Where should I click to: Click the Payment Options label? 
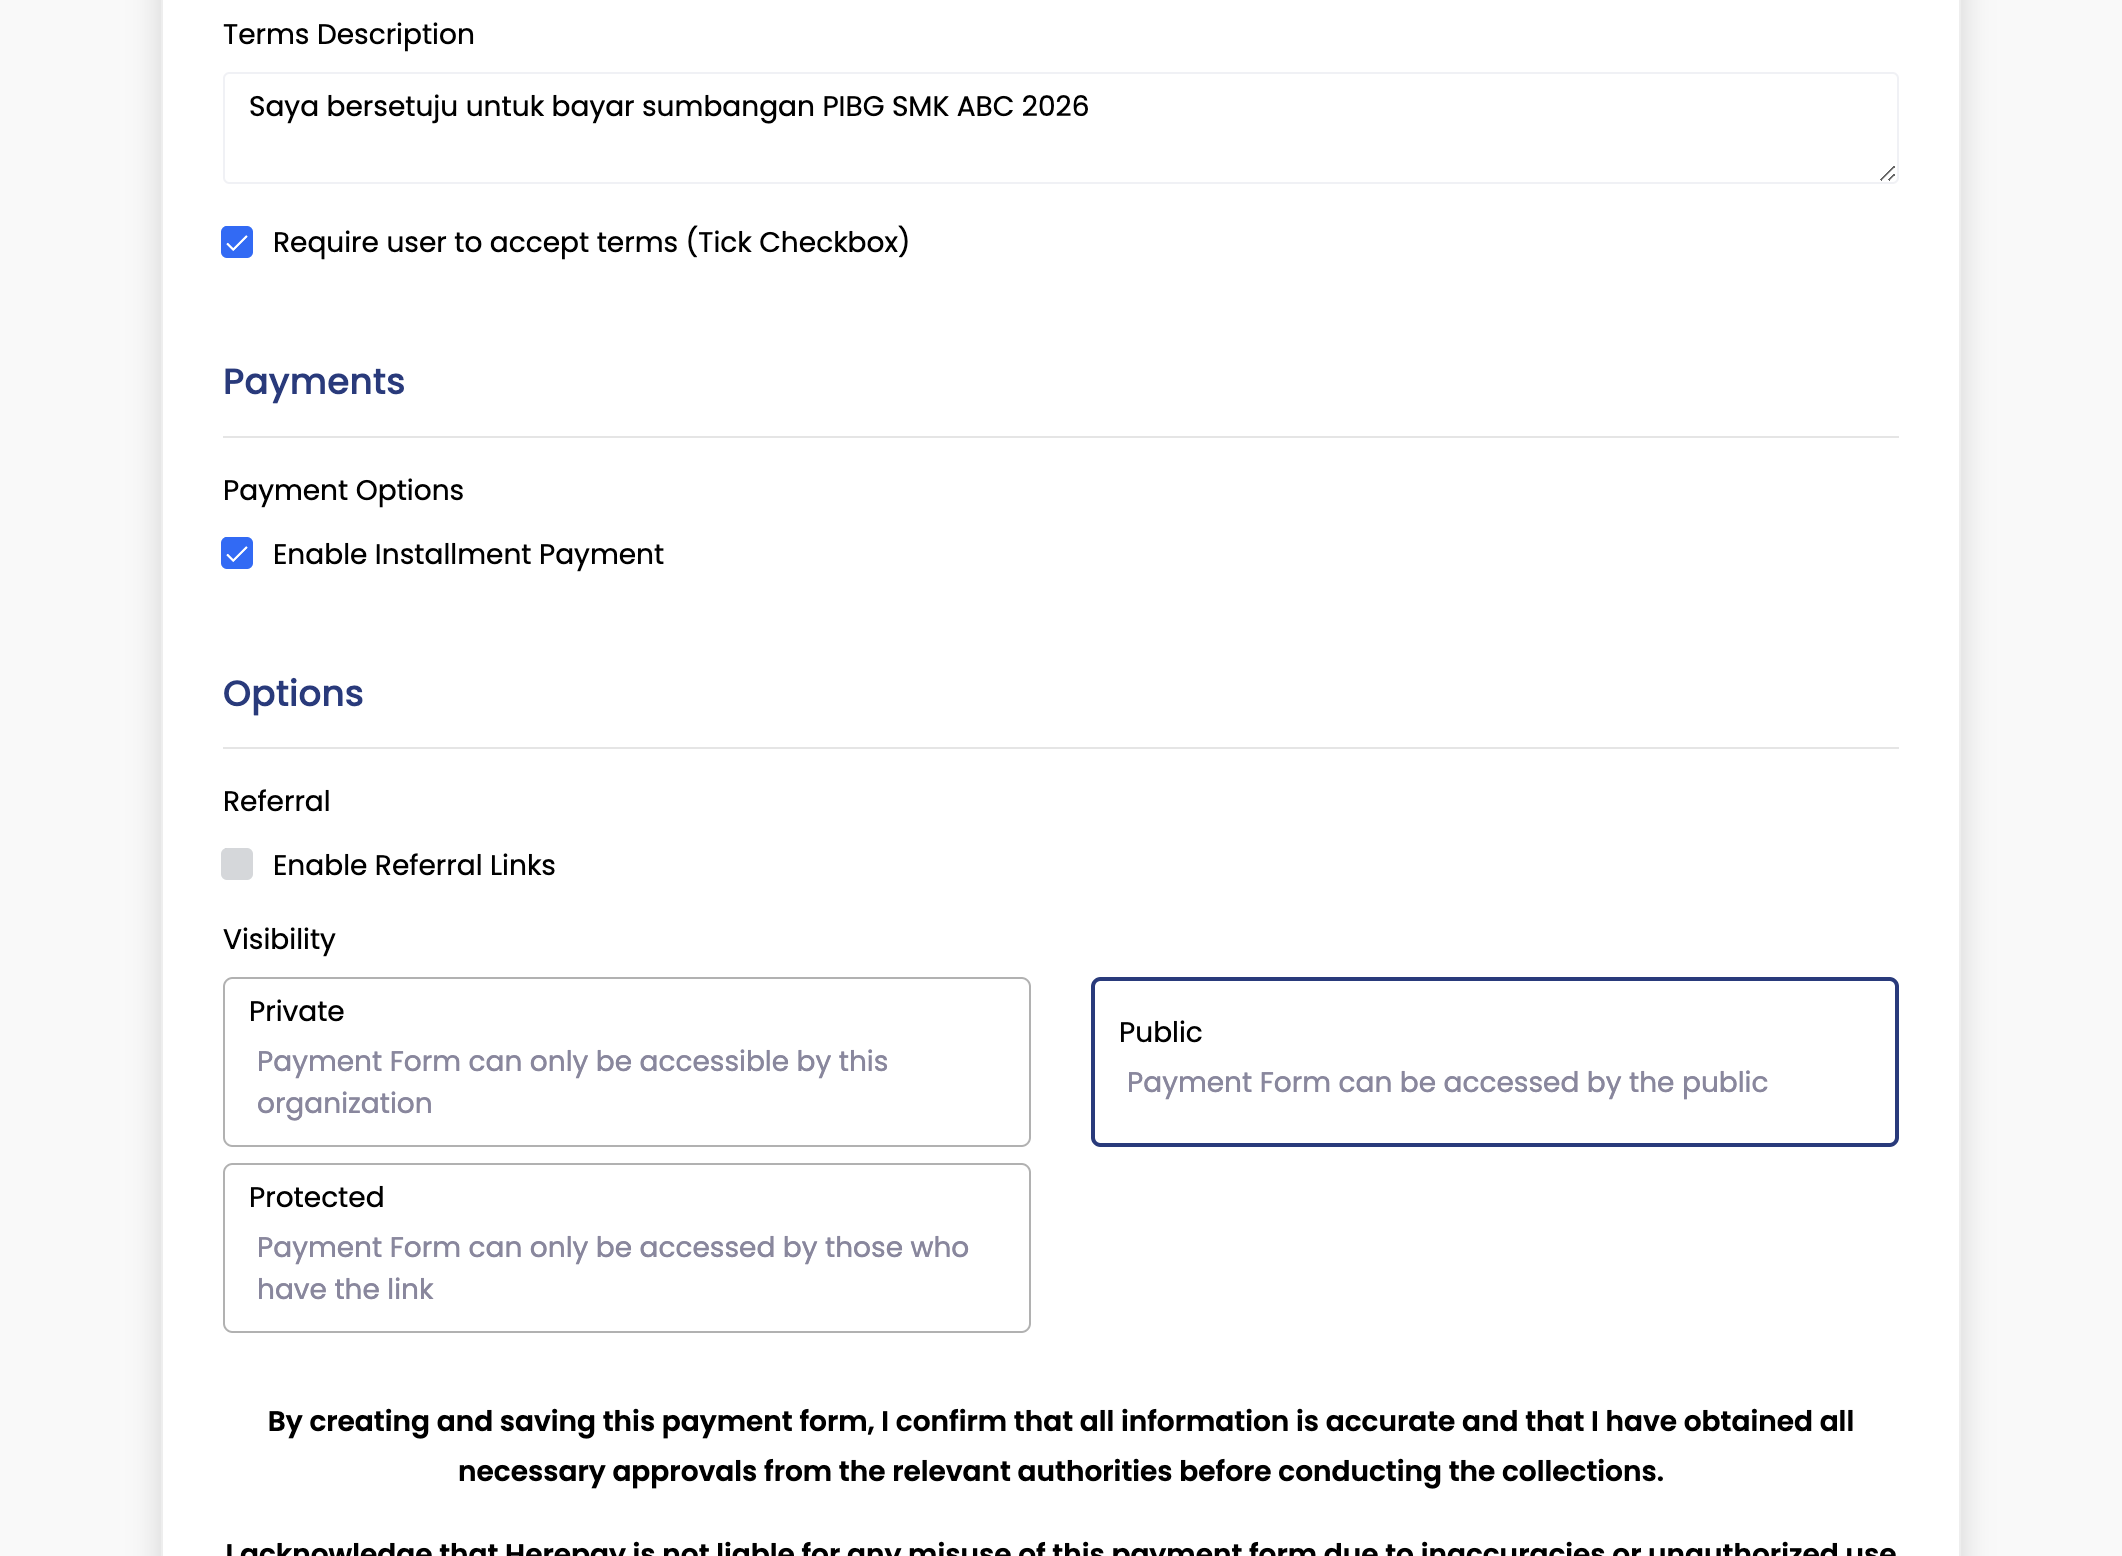click(x=343, y=490)
